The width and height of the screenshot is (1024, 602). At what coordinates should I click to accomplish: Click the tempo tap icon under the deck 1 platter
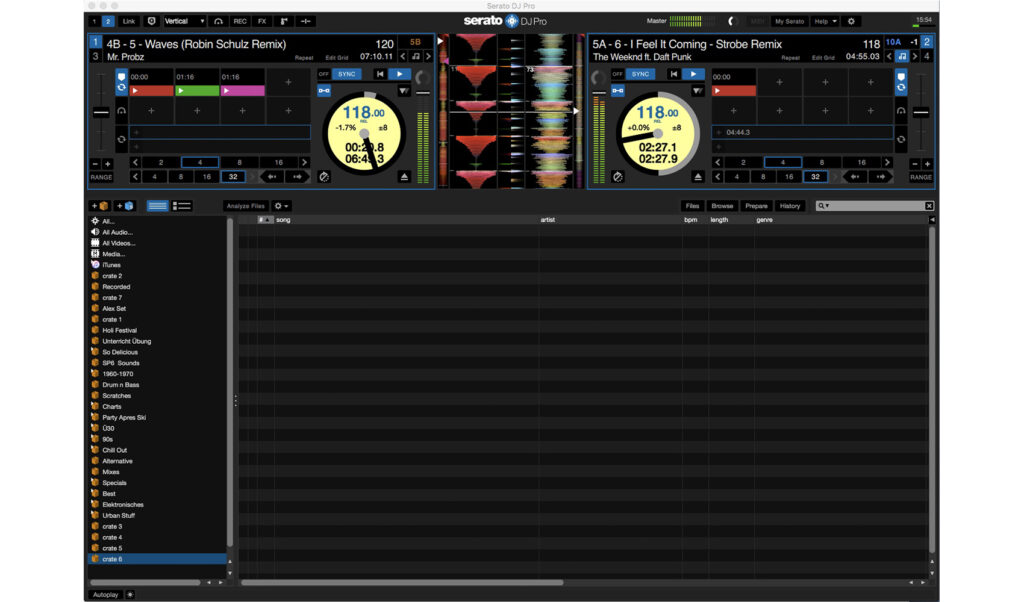pyautogui.click(x=324, y=177)
